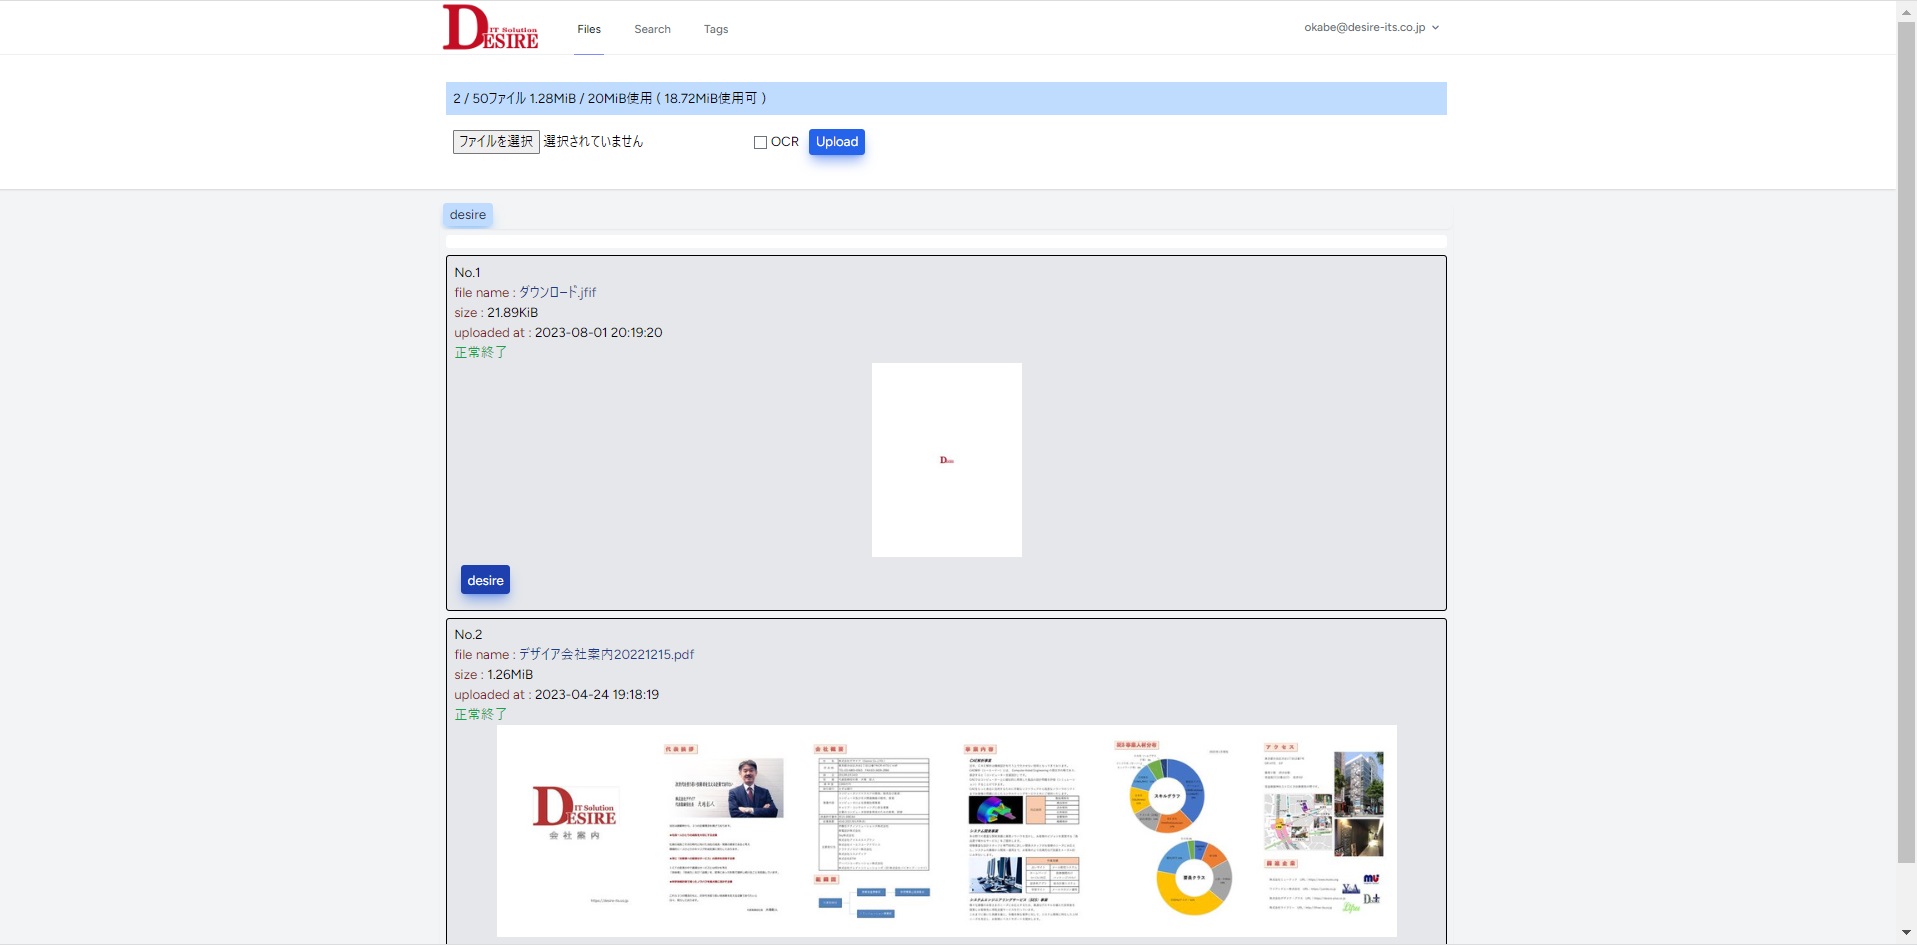The height and width of the screenshot is (945, 1917).
Task: Click the desire tag button in the No.1 card
Action: [x=485, y=580]
